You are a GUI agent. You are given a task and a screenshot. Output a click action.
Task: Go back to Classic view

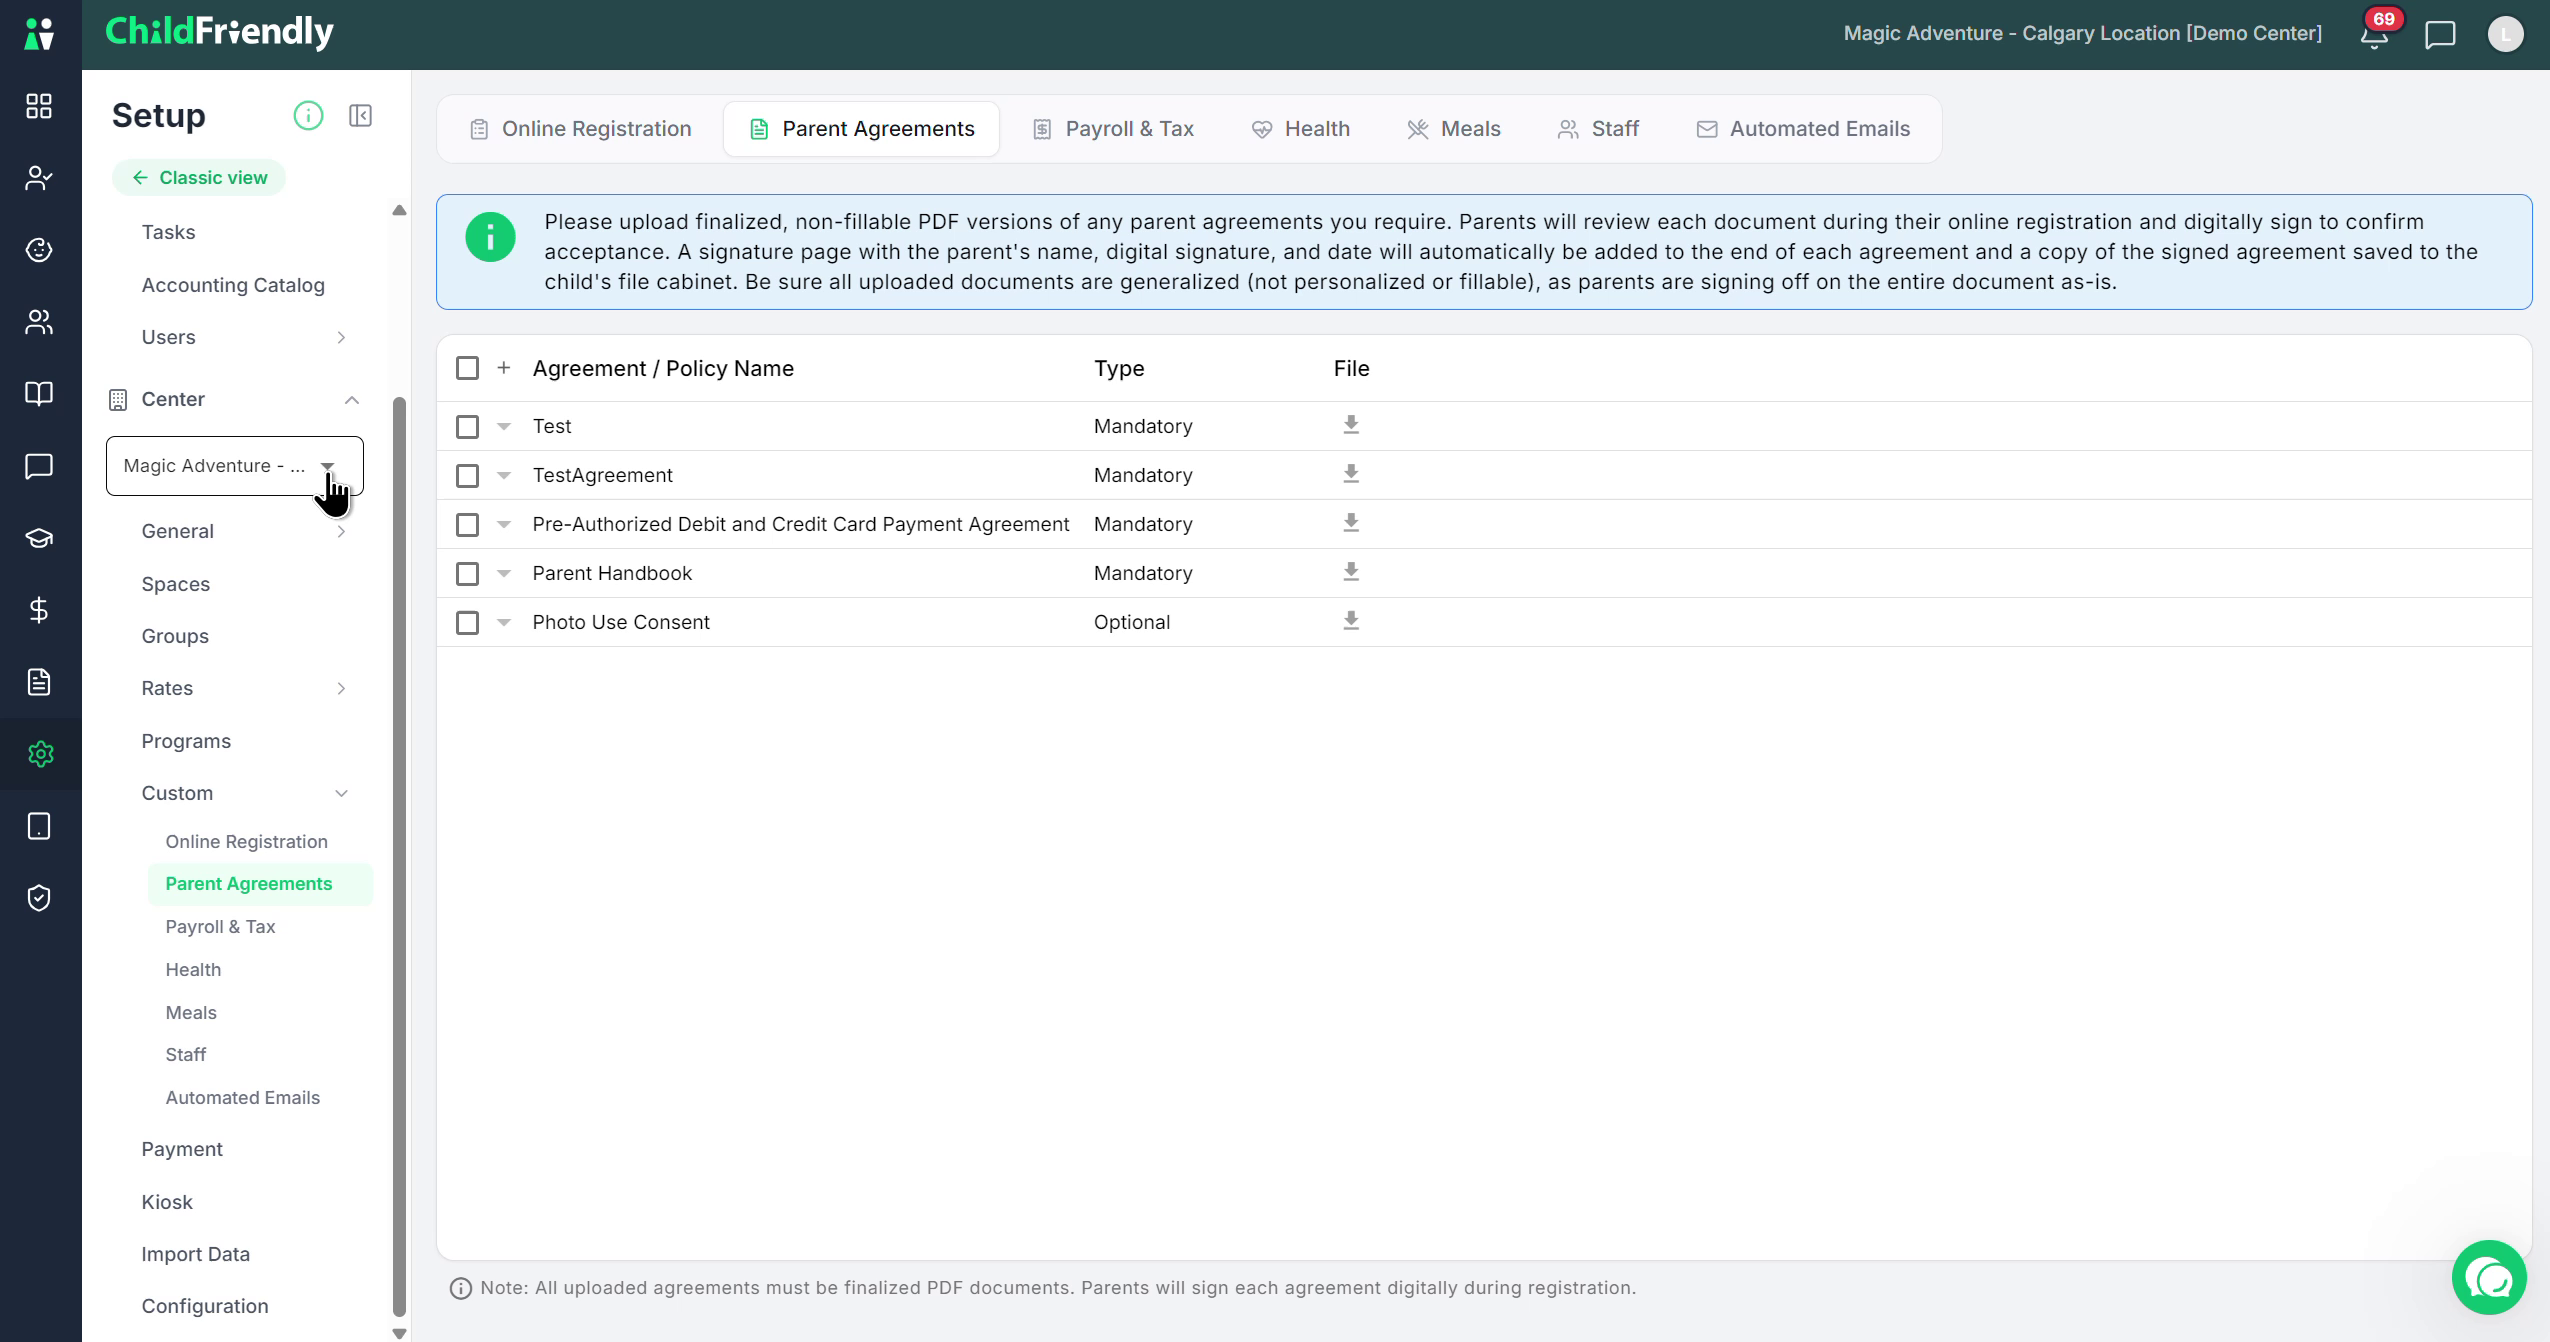[199, 178]
